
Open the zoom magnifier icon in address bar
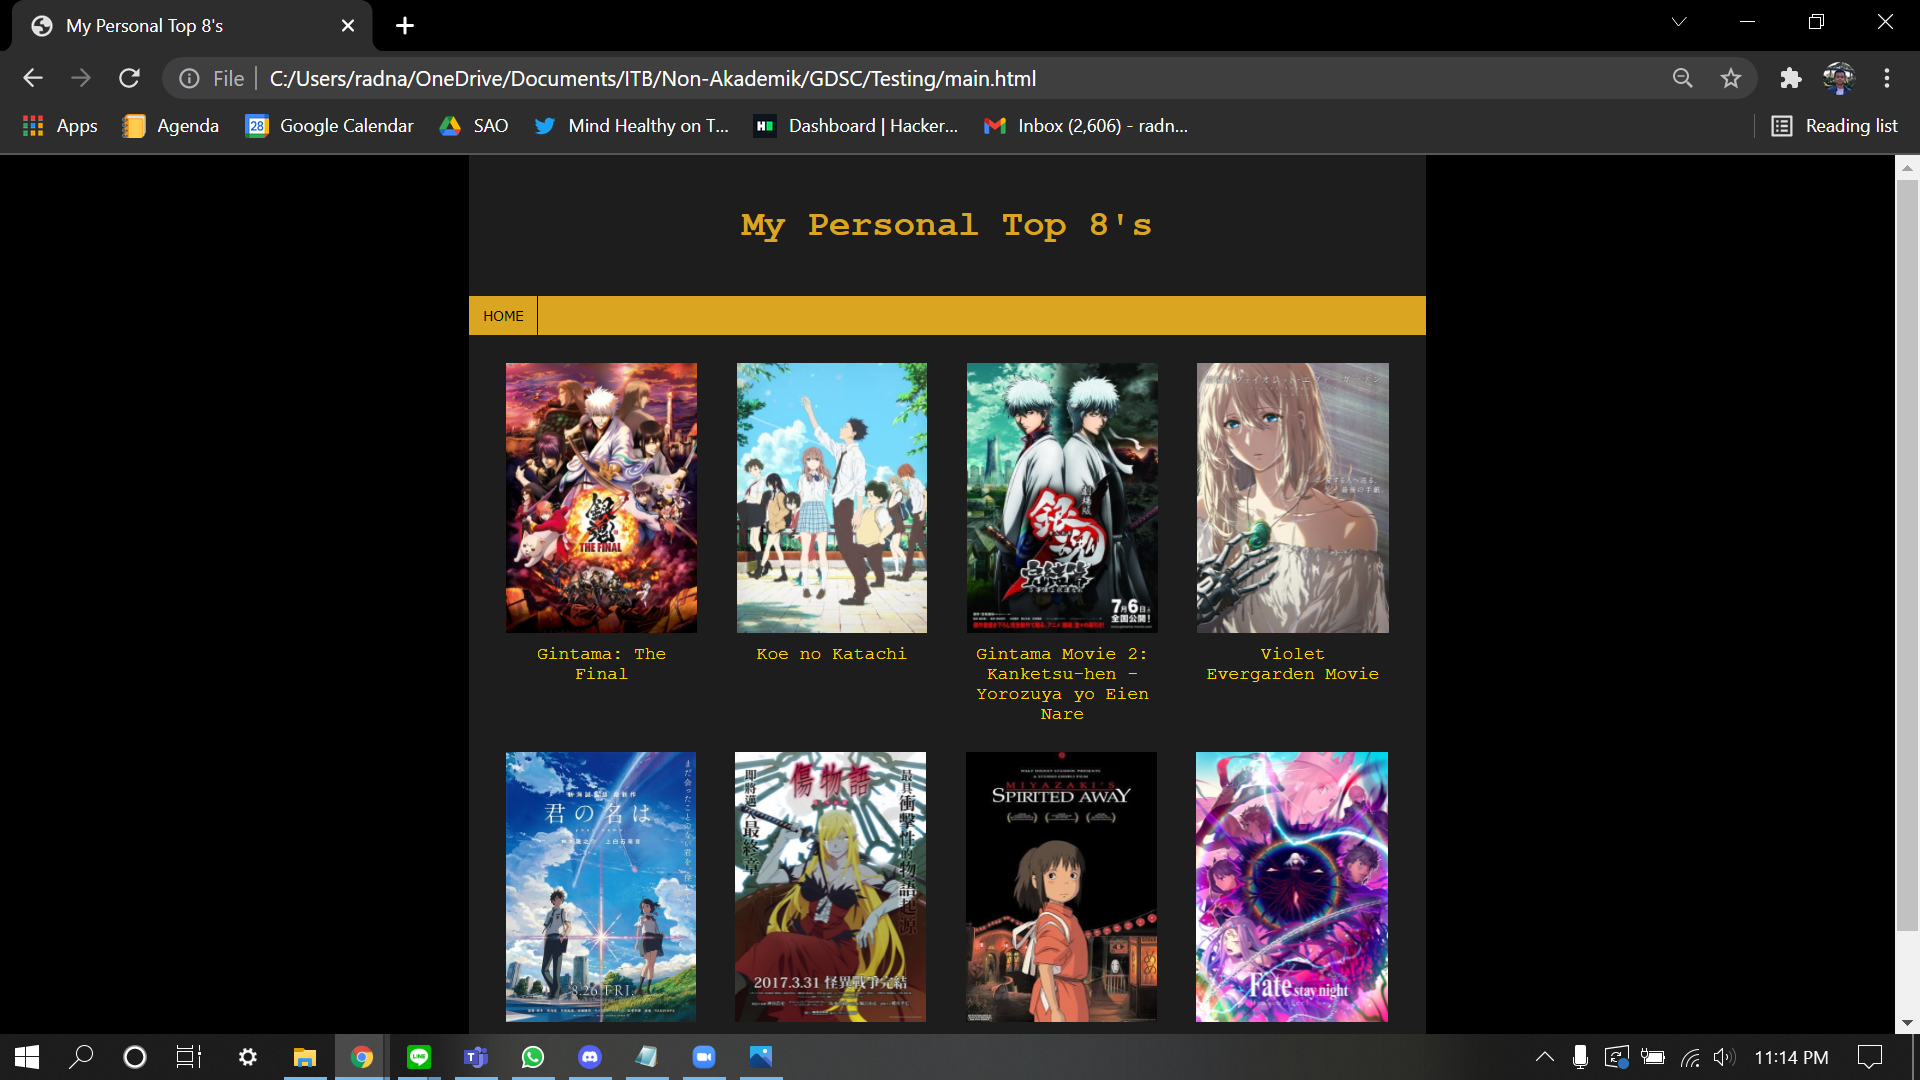1683,78
